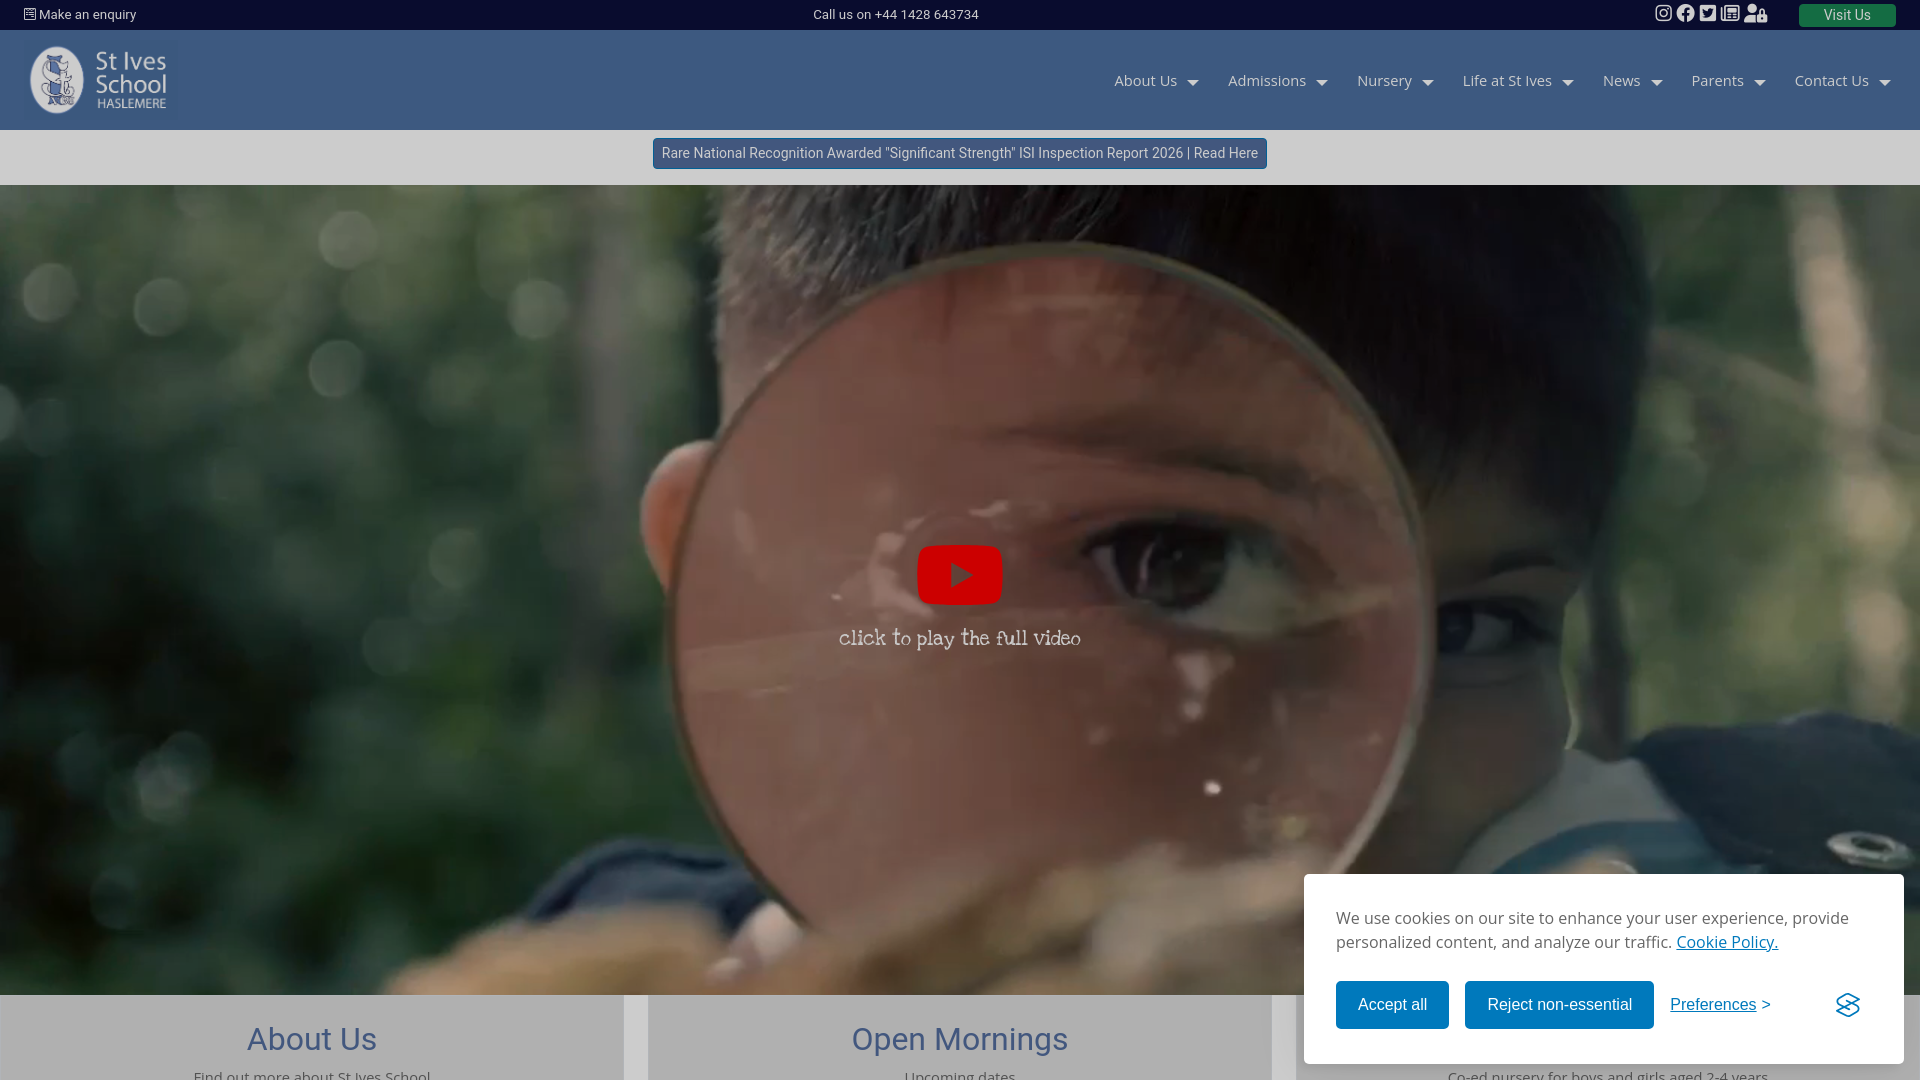1920x1080 pixels.
Task: Open the school's Facebook page
Action: (1686, 14)
